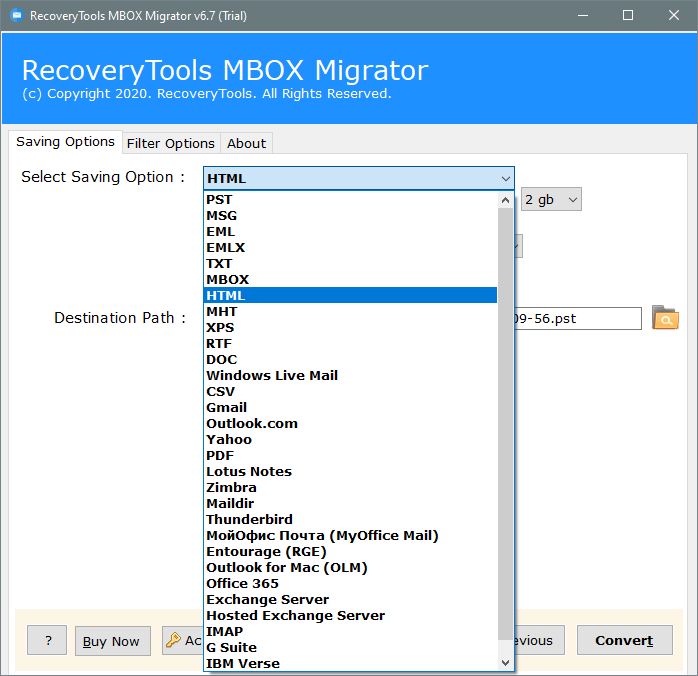This screenshot has width=698, height=676.
Task: Select МойОфис Почта (MyOffice Mail) entry
Action: pos(350,536)
